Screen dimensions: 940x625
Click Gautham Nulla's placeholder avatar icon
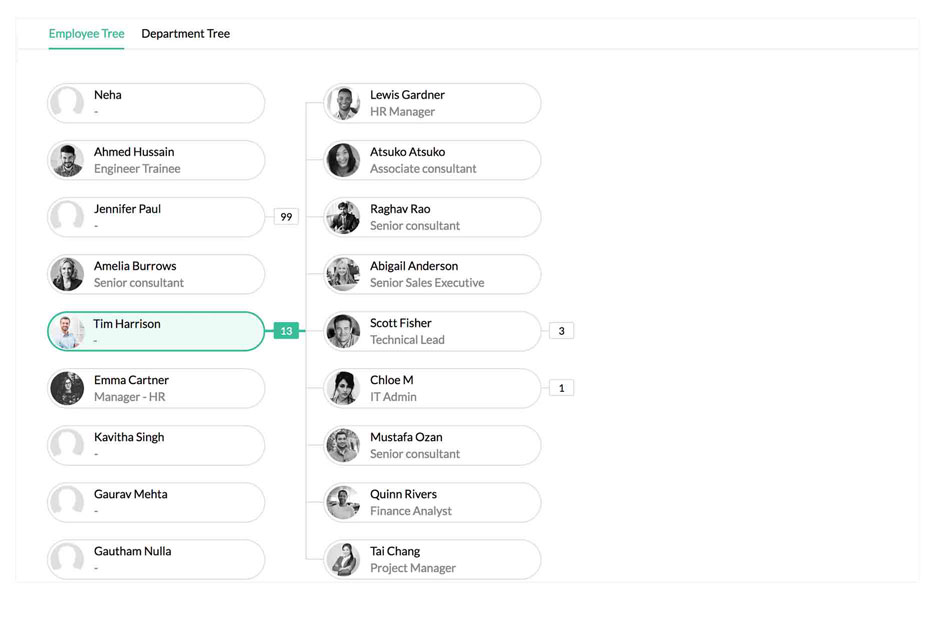67,559
